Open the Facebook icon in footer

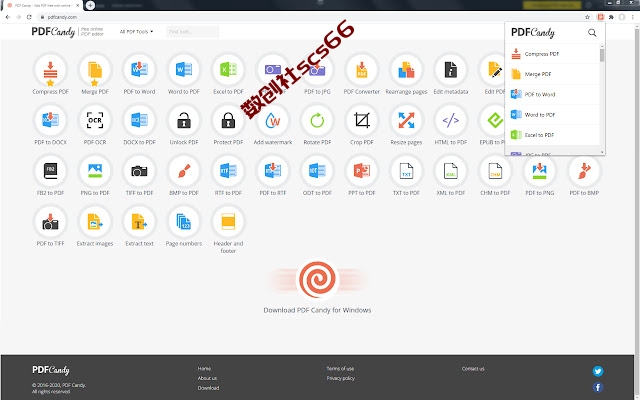click(598, 387)
